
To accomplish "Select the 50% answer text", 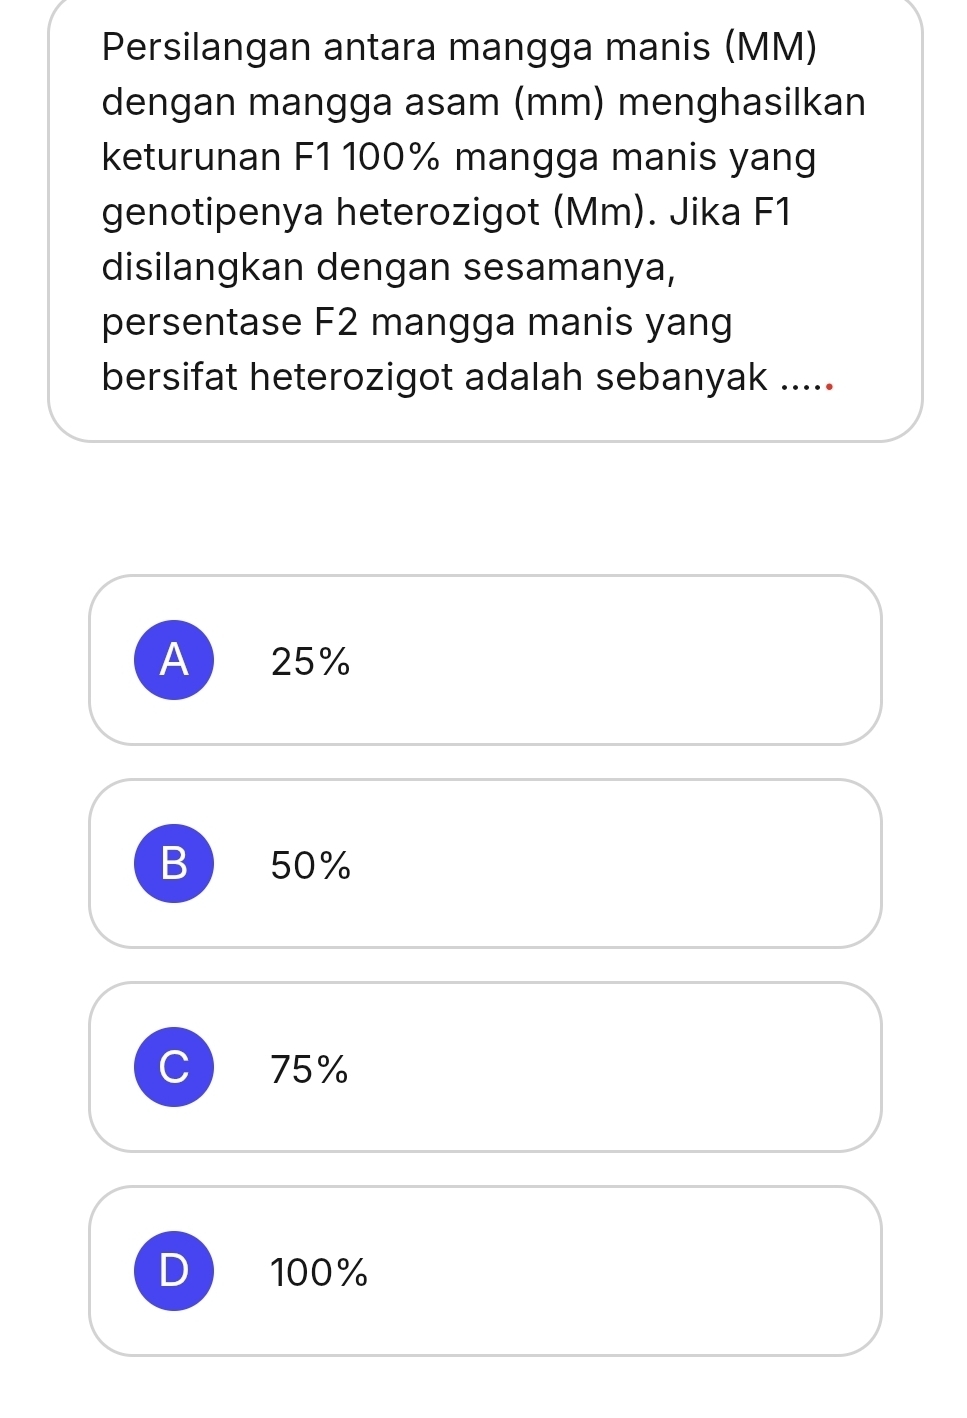I will coord(311,866).
